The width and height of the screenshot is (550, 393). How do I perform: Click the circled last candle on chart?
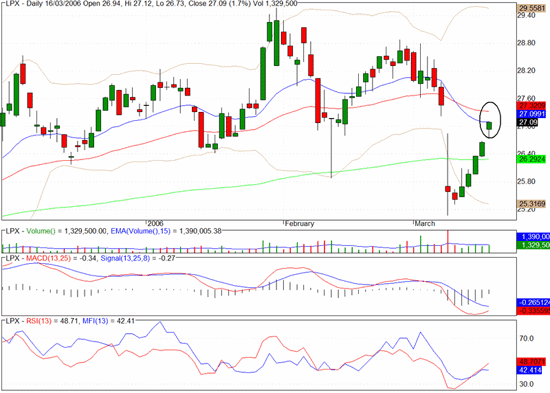click(x=489, y=126)
